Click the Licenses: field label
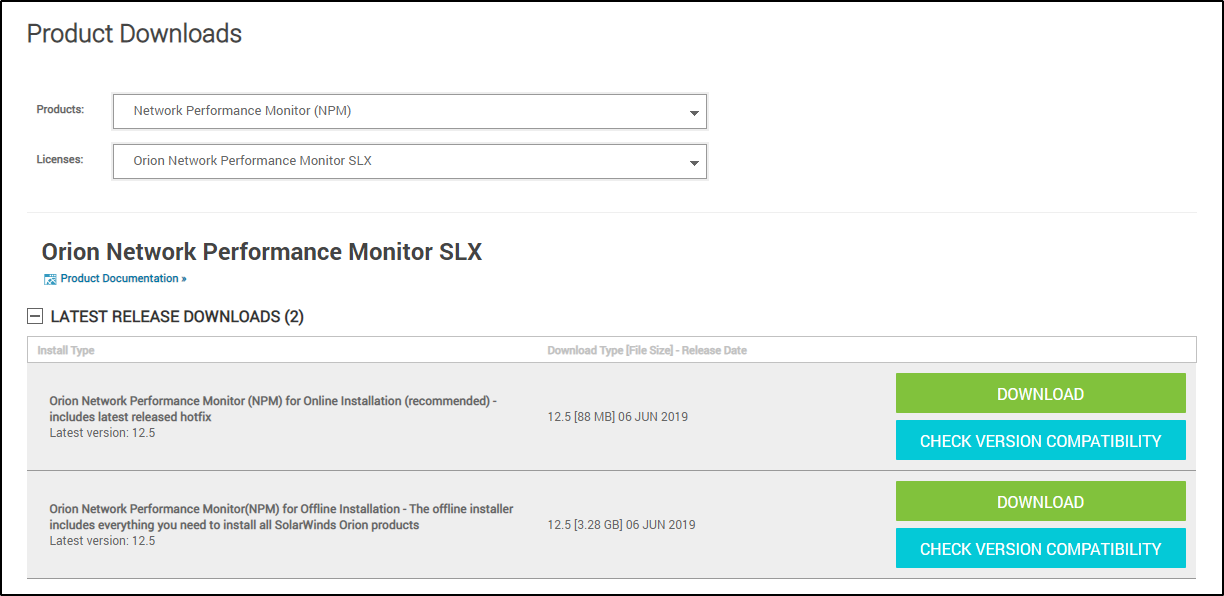Image resolution: width=1224 pixels, height=596 pixels. point(60,159)
